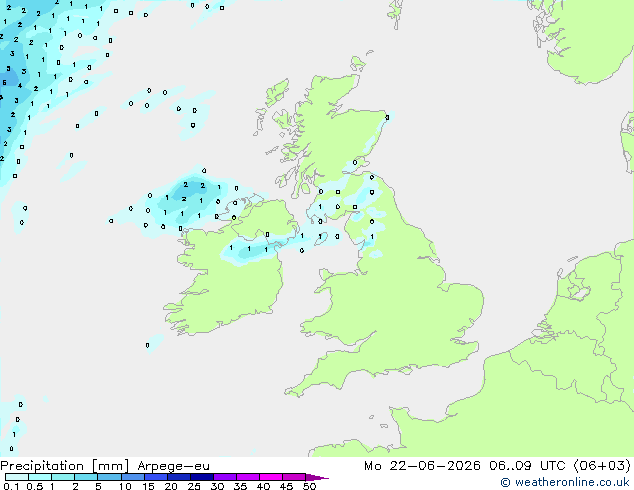Viewport: 634px width, 490px height.
Task: Click the '(06+03)' forecast offset text
Action: coord(602,466)
